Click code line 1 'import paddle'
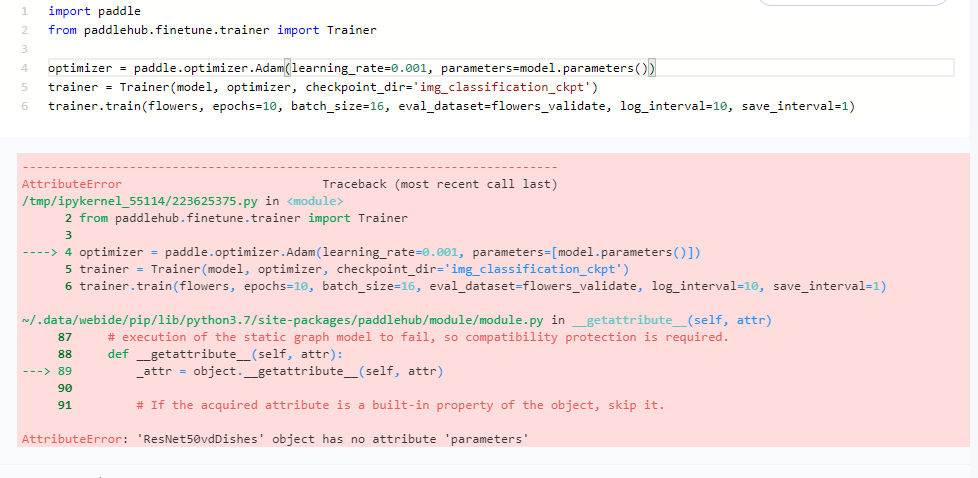This screenshot has width=978, height=478. pos(94,11)
